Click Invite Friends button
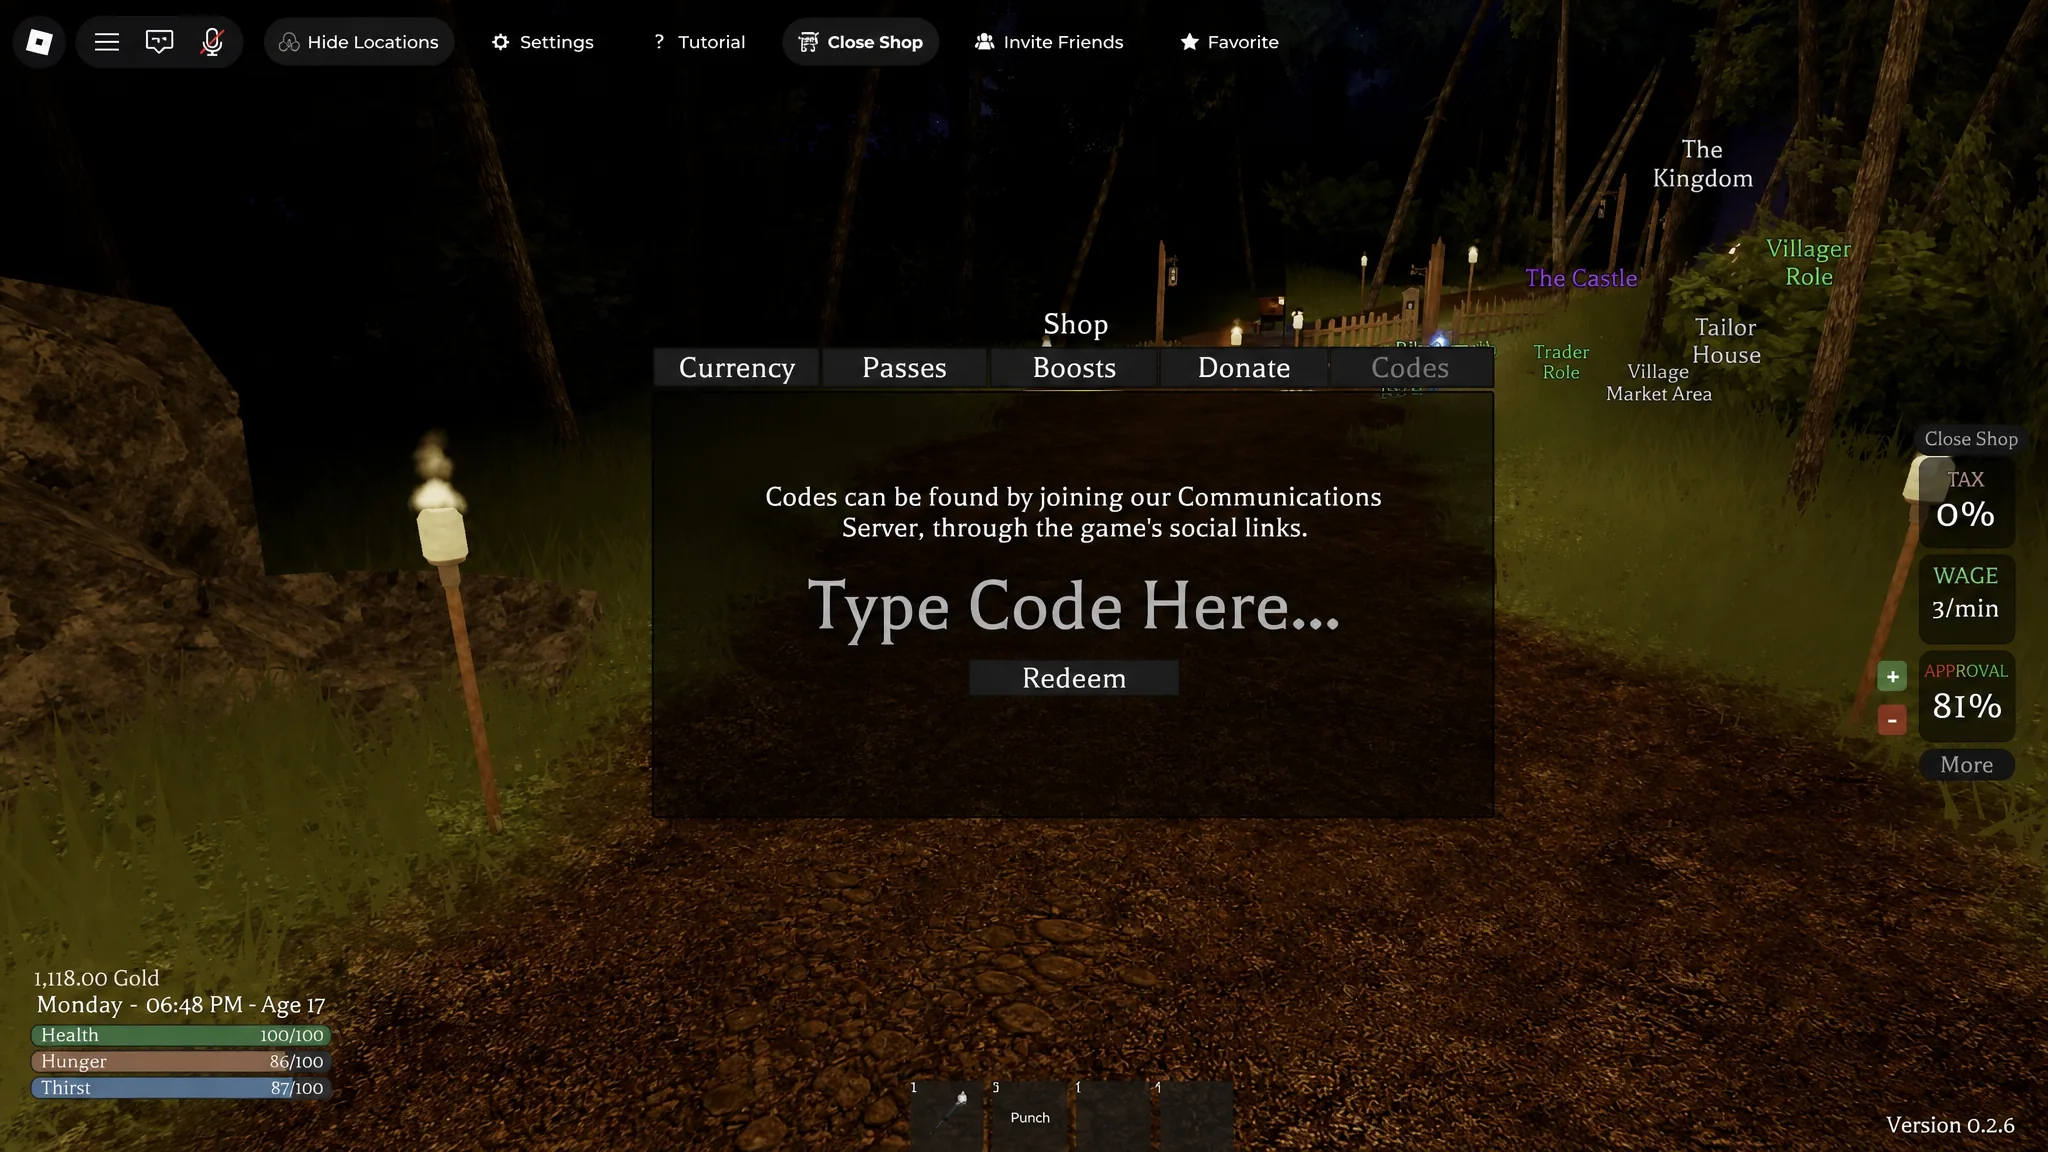 pos(1049,42)
